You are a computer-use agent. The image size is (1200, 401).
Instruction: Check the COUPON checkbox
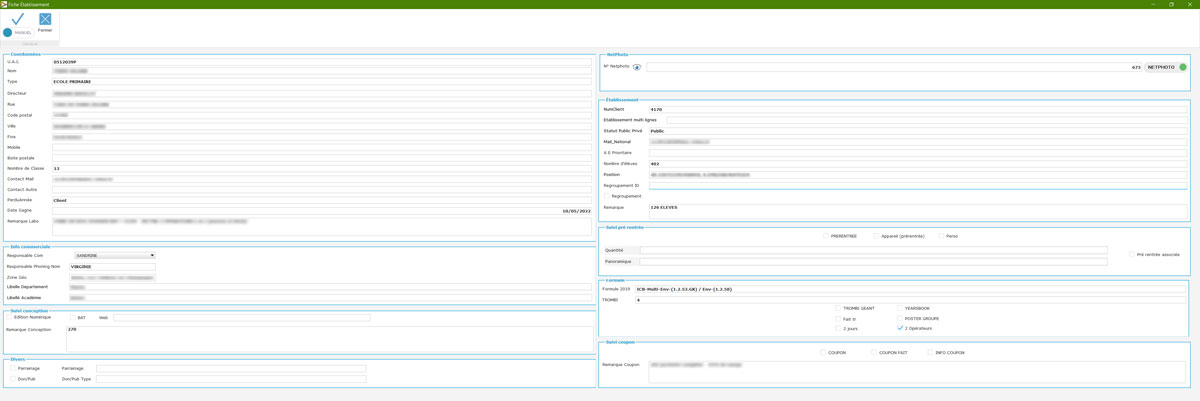[x=823, y=352]
